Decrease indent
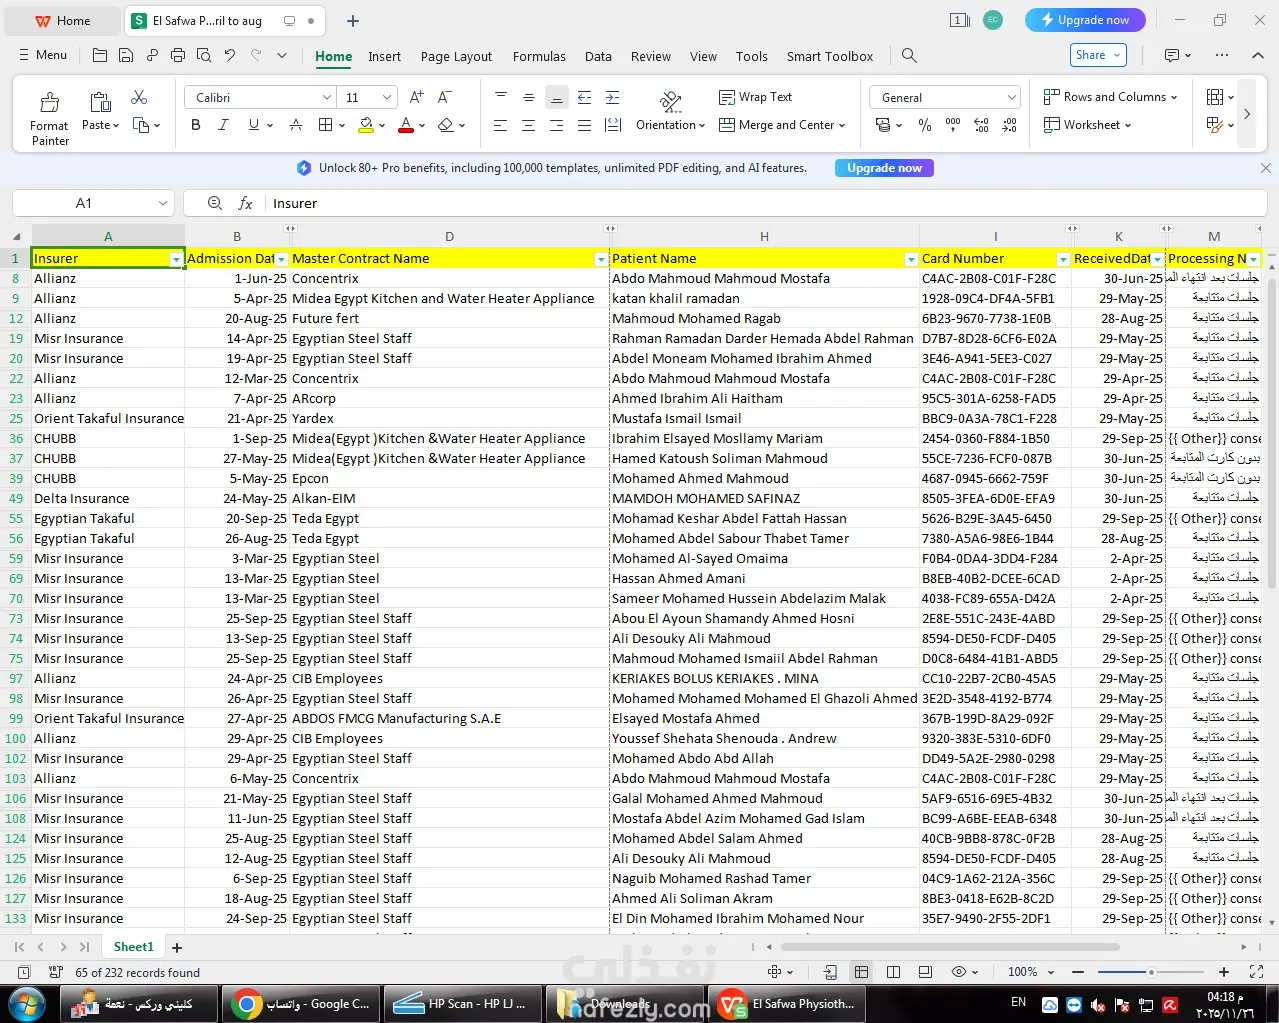The width and height of the screenshot is (1279, 1023). tap(584, 97)
